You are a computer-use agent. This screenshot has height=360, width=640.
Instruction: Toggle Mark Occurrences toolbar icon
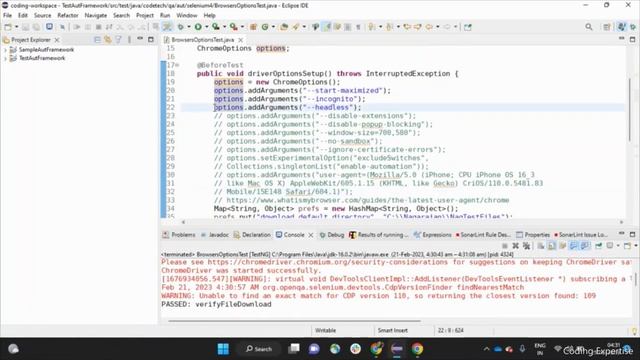point(327,27)
